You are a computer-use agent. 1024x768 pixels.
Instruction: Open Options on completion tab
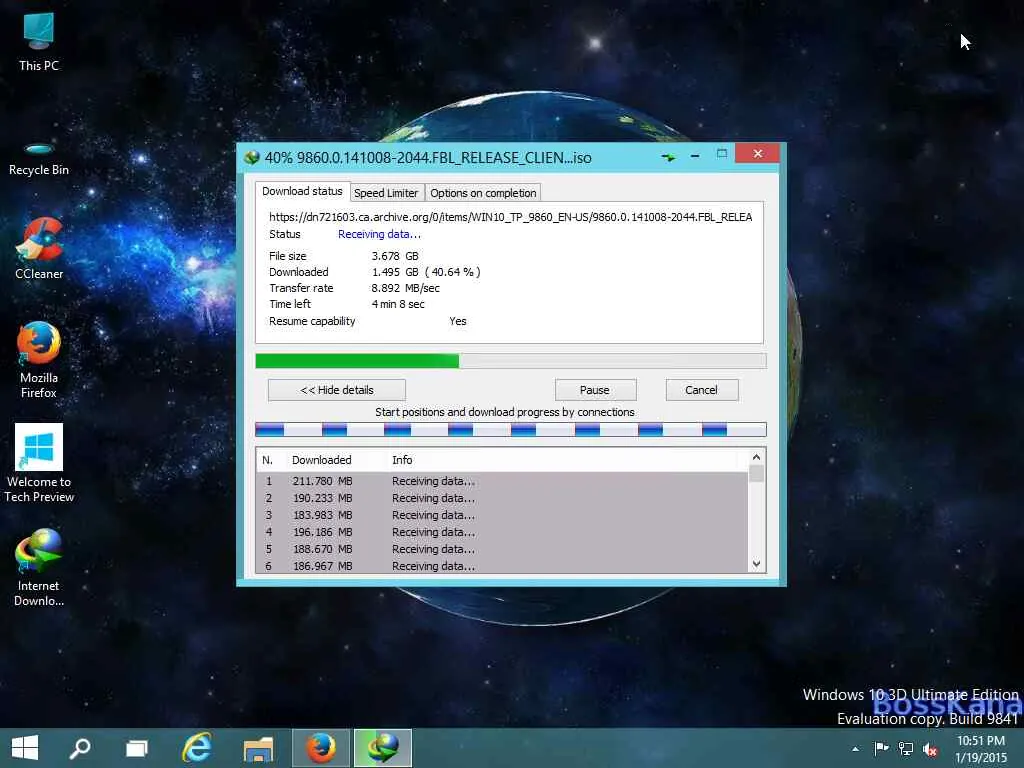coord(483,193)
